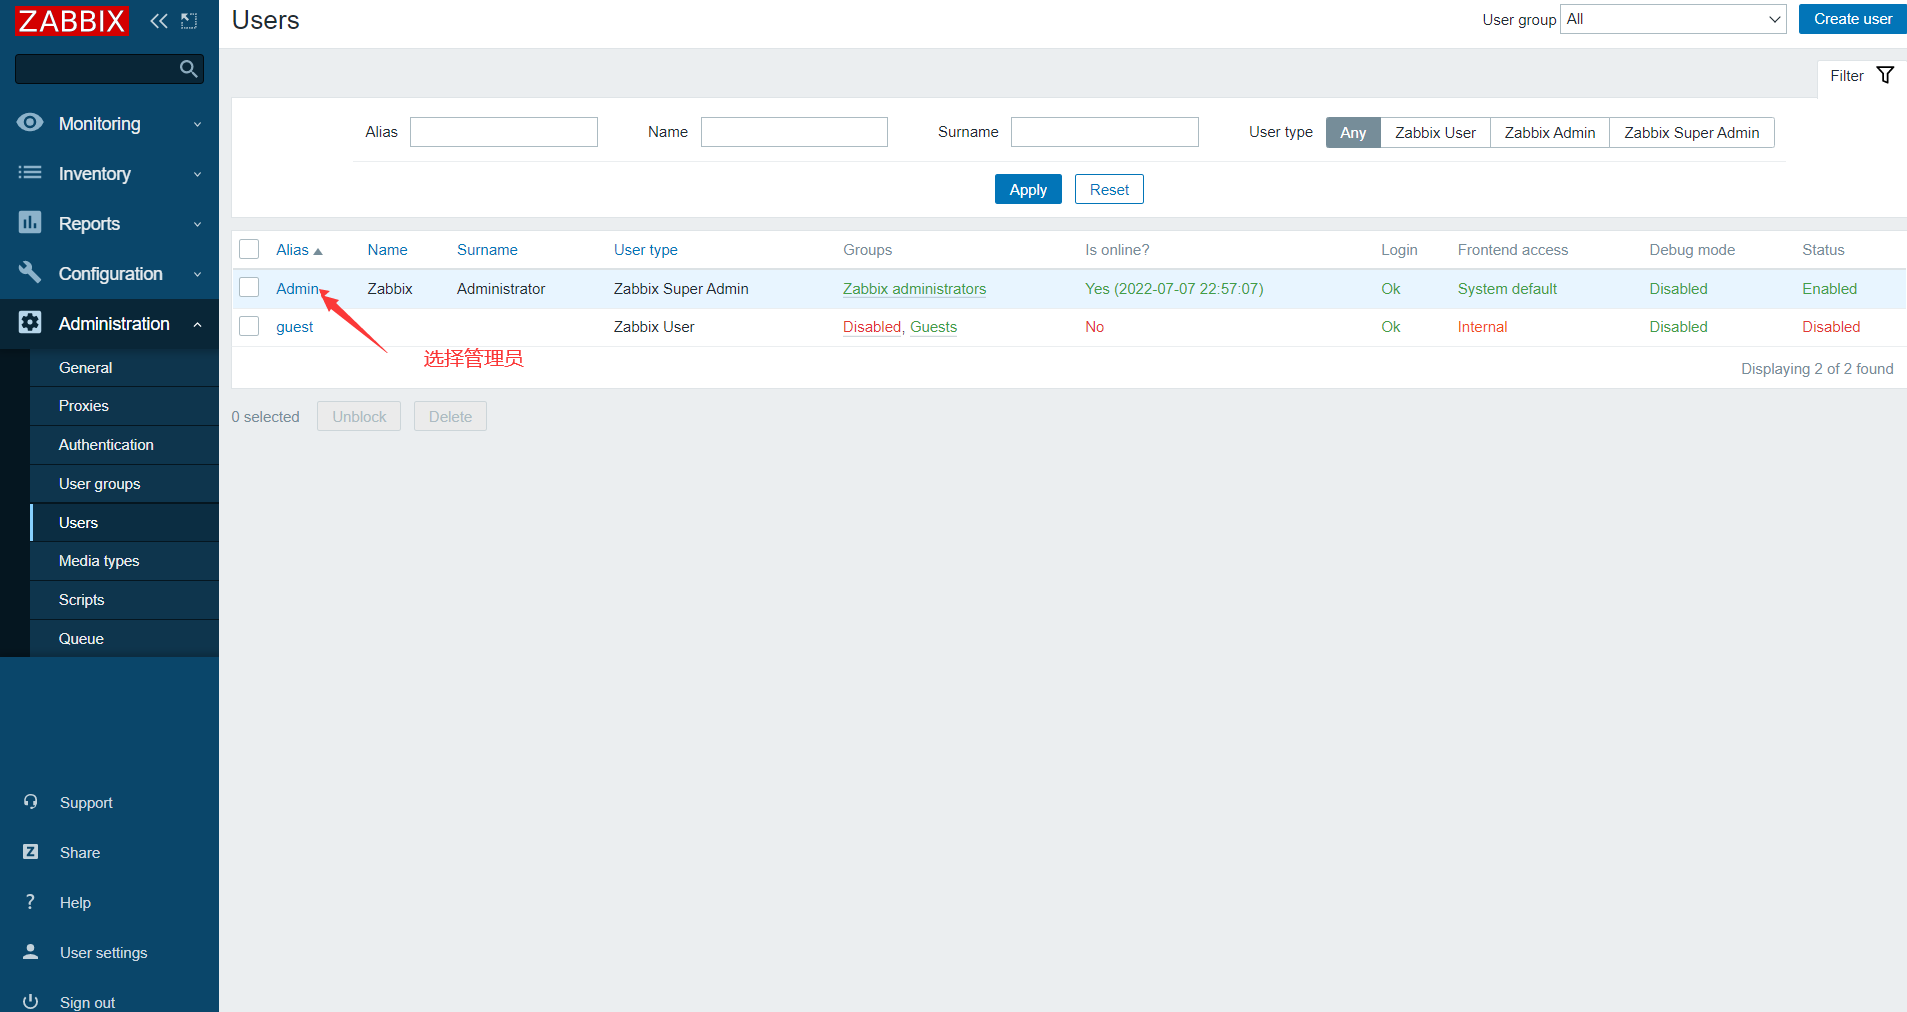
Task: Click the Inventory list icon
Action: 30,173
